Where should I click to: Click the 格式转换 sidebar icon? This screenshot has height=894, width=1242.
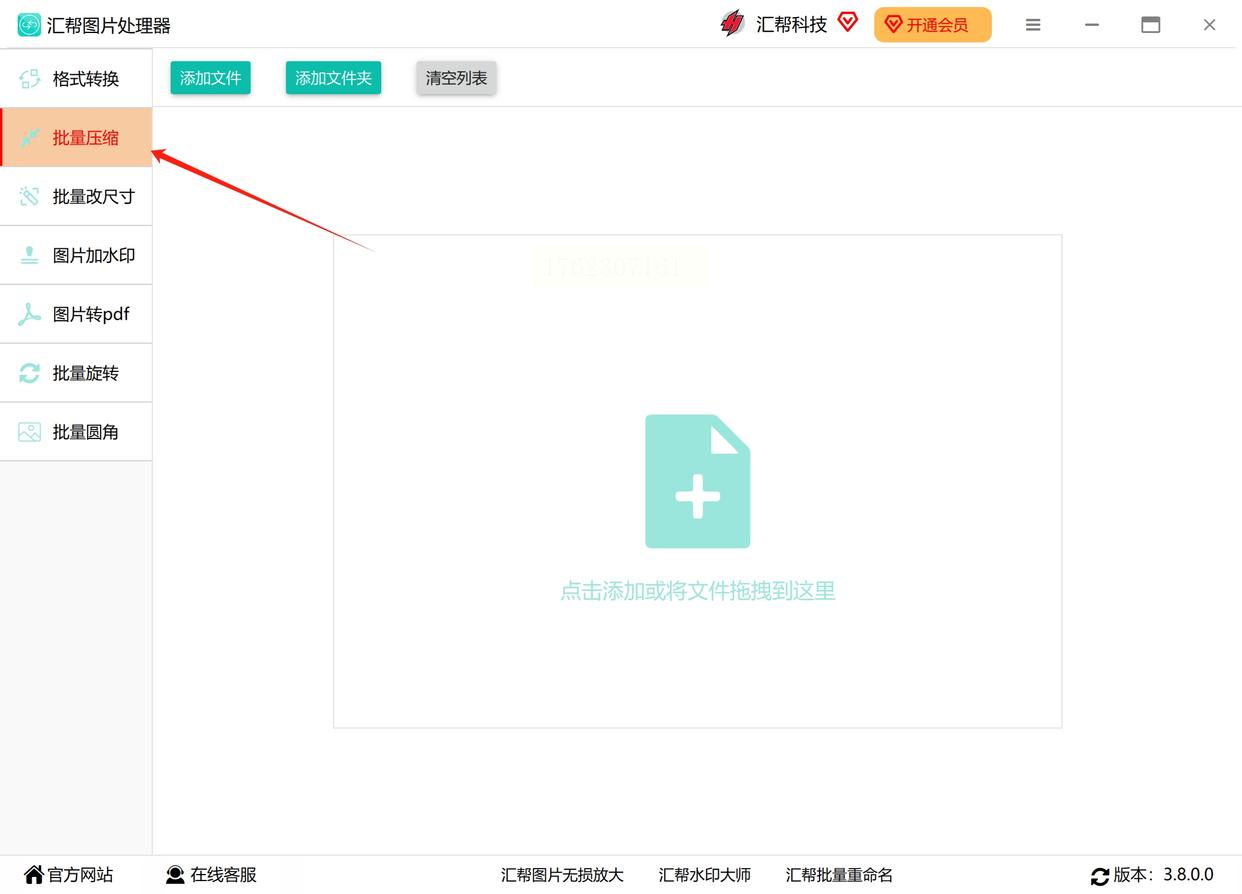pos(30,79)
